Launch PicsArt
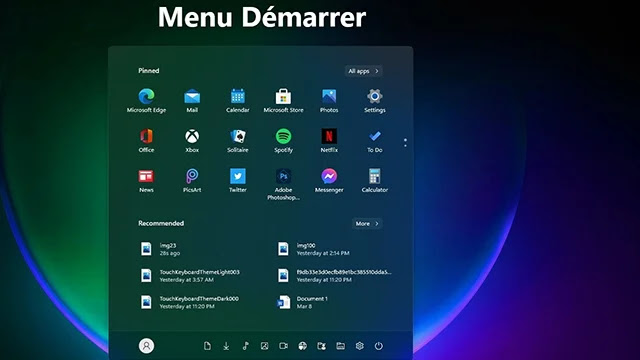 [x=192, y=180]
